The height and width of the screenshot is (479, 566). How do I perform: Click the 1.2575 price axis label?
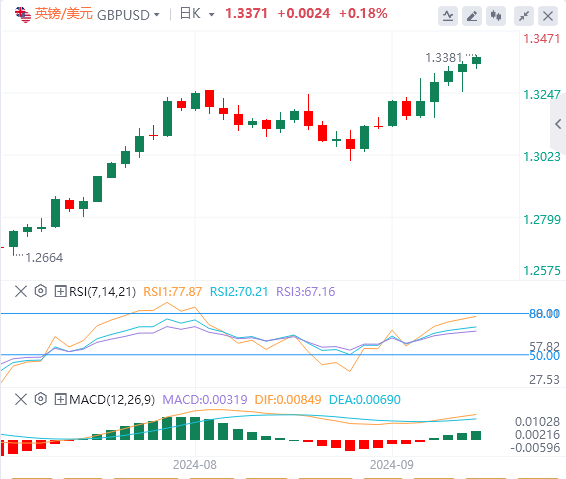pyautogui.click(x=542, y=271)
